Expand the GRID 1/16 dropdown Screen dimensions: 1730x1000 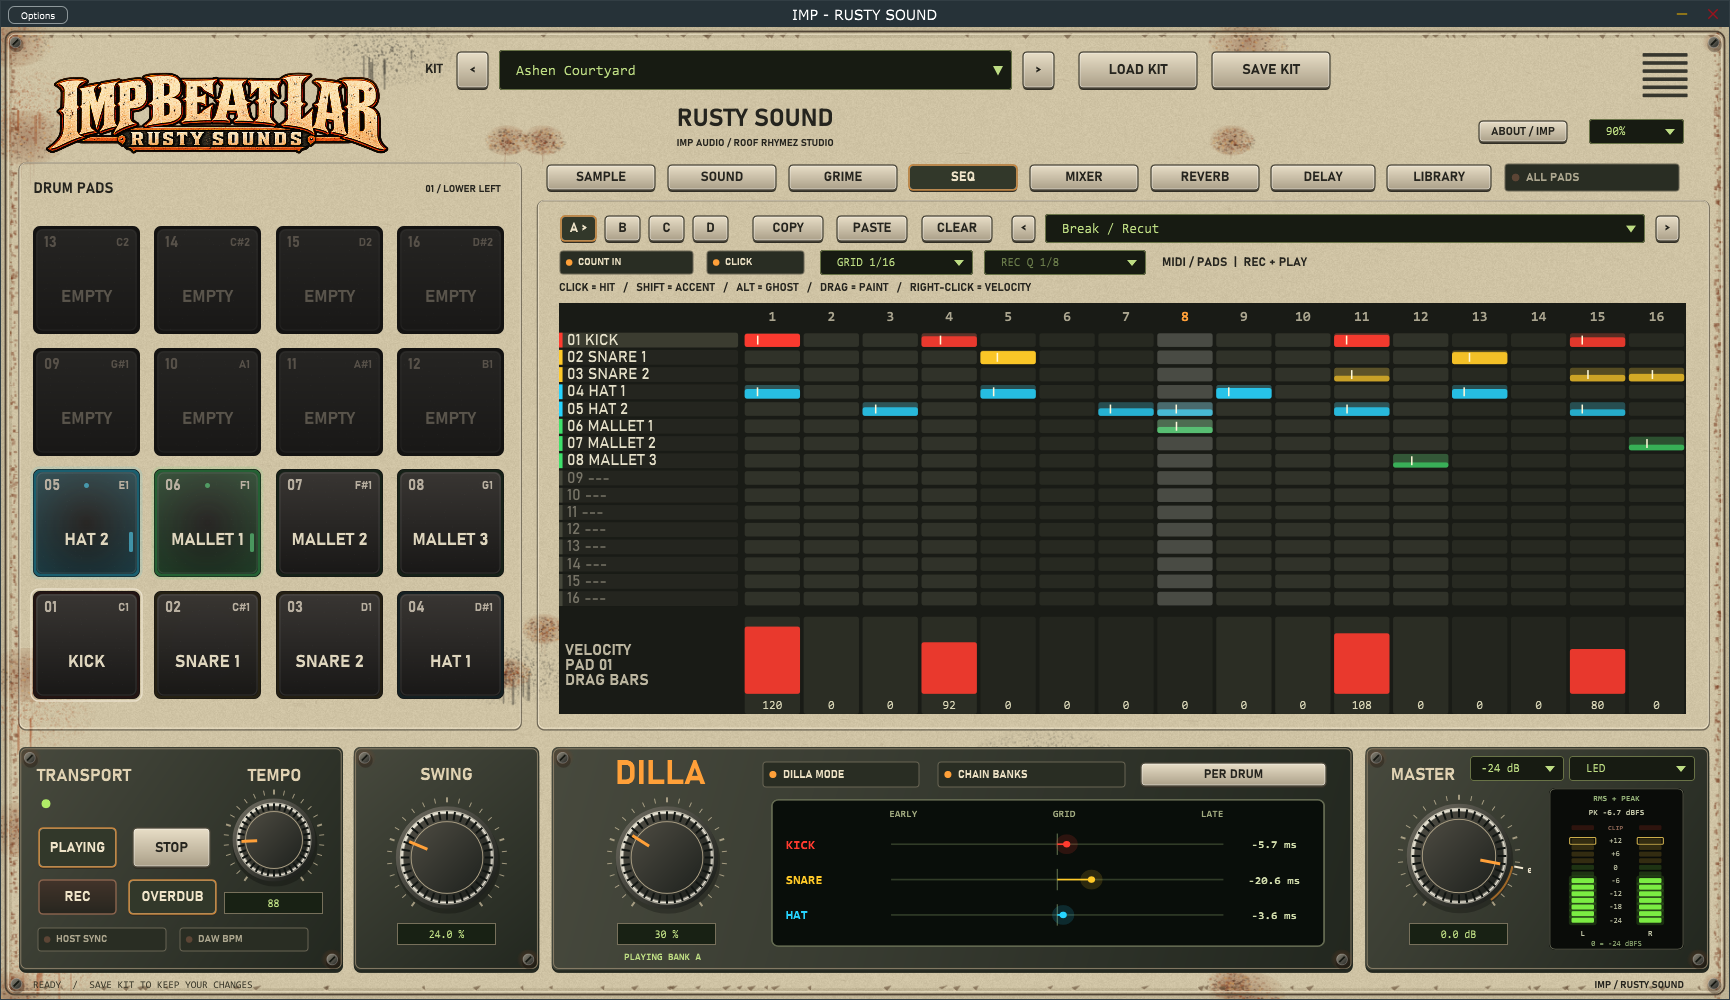coord(896,262)
